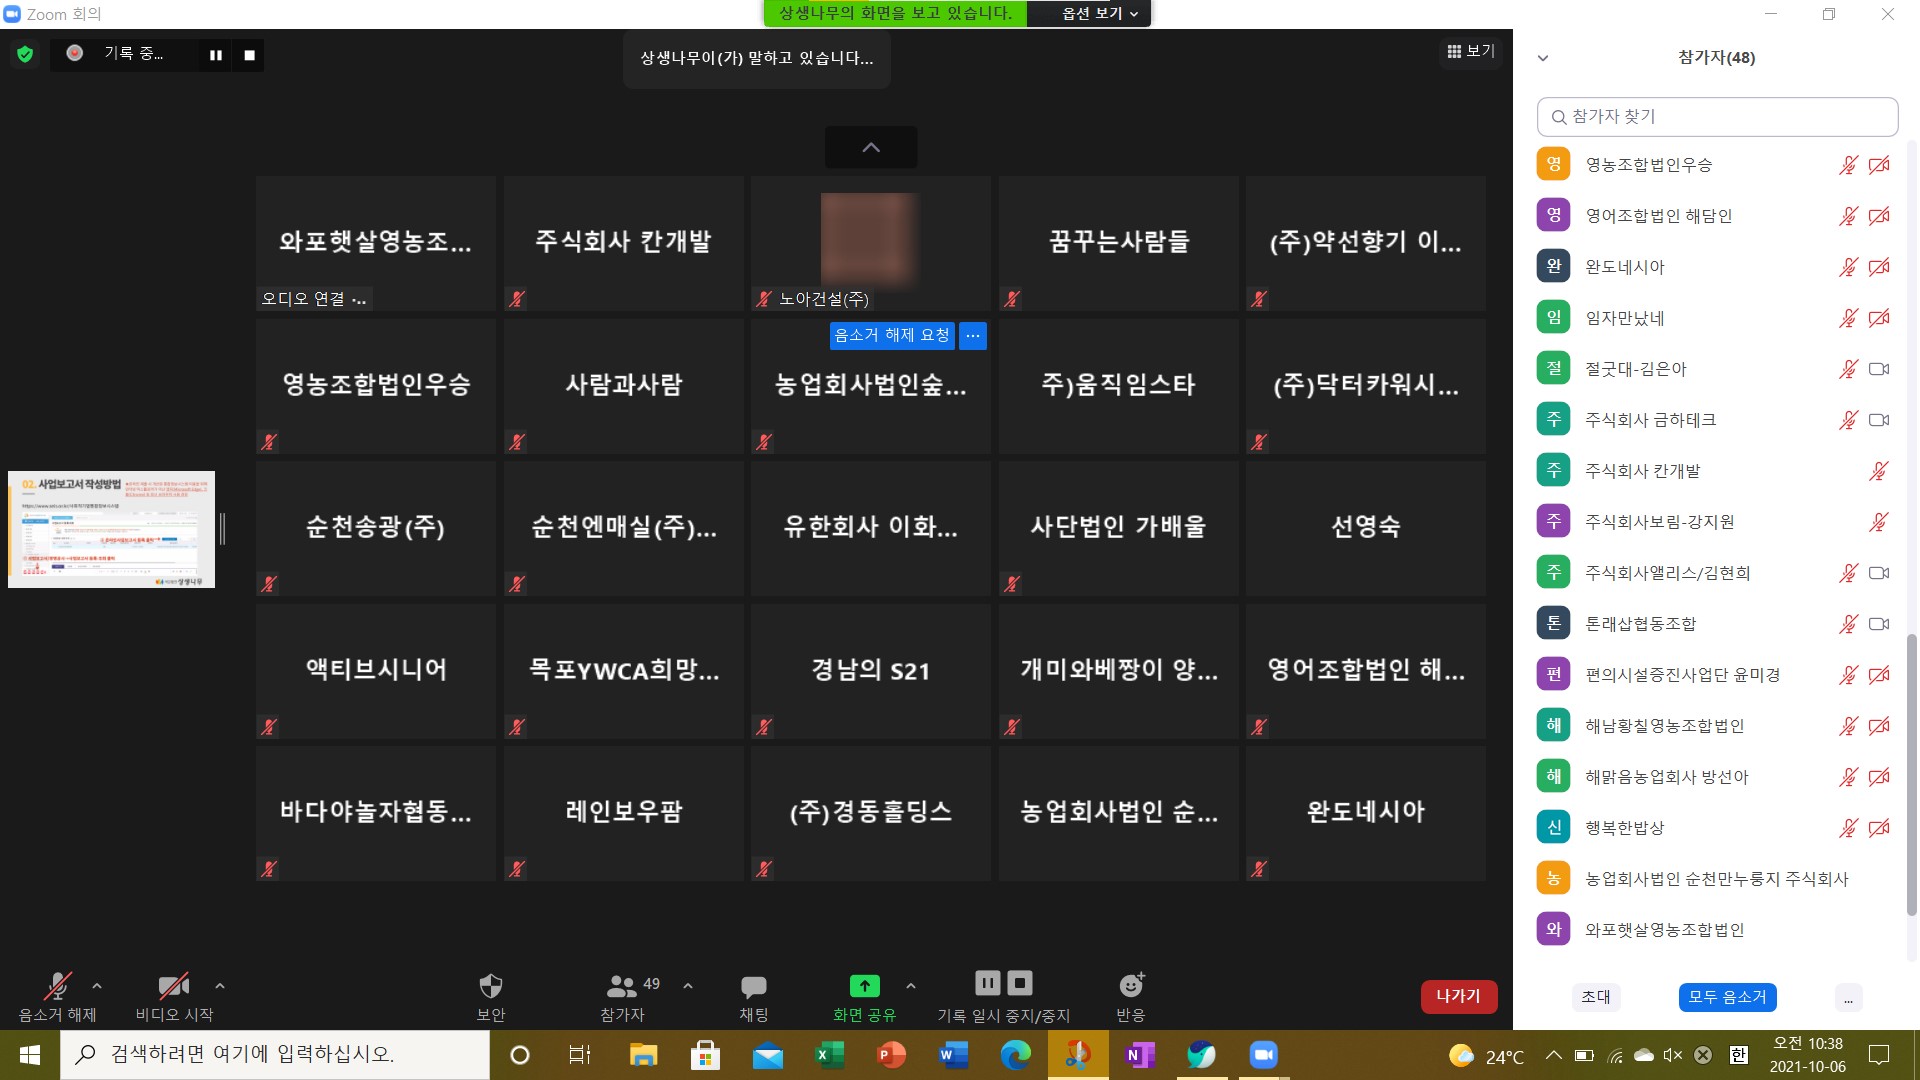
Task: Pause the recording in top-left indicator
Action: (x=215, y=55)
